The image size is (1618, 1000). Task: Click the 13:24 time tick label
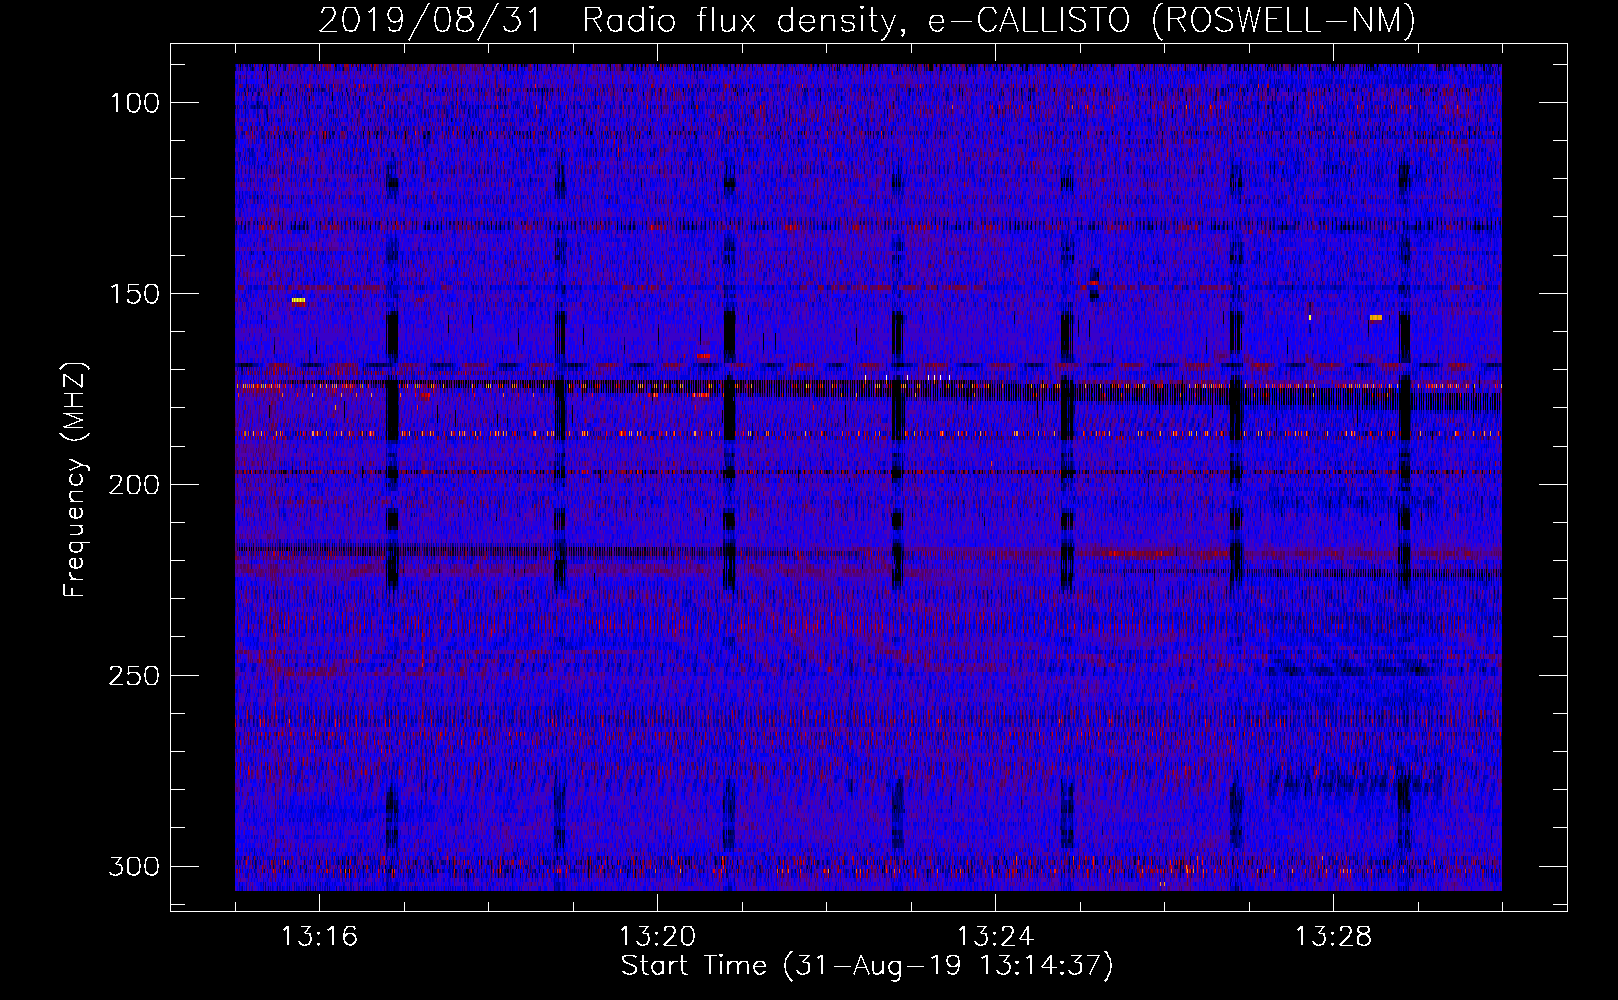tap(995, 936)
